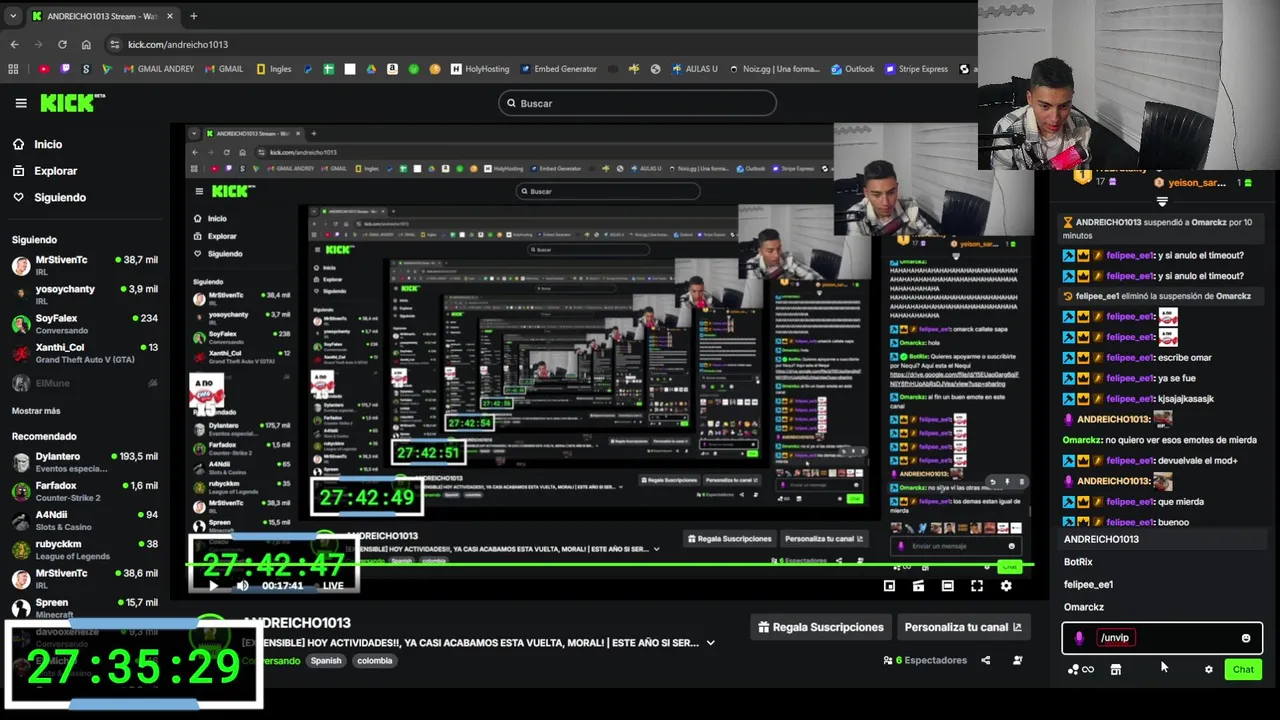This screenshot has height=720, width=1280.
Task: Go back in browser history
Action: (x=14, y=44)
